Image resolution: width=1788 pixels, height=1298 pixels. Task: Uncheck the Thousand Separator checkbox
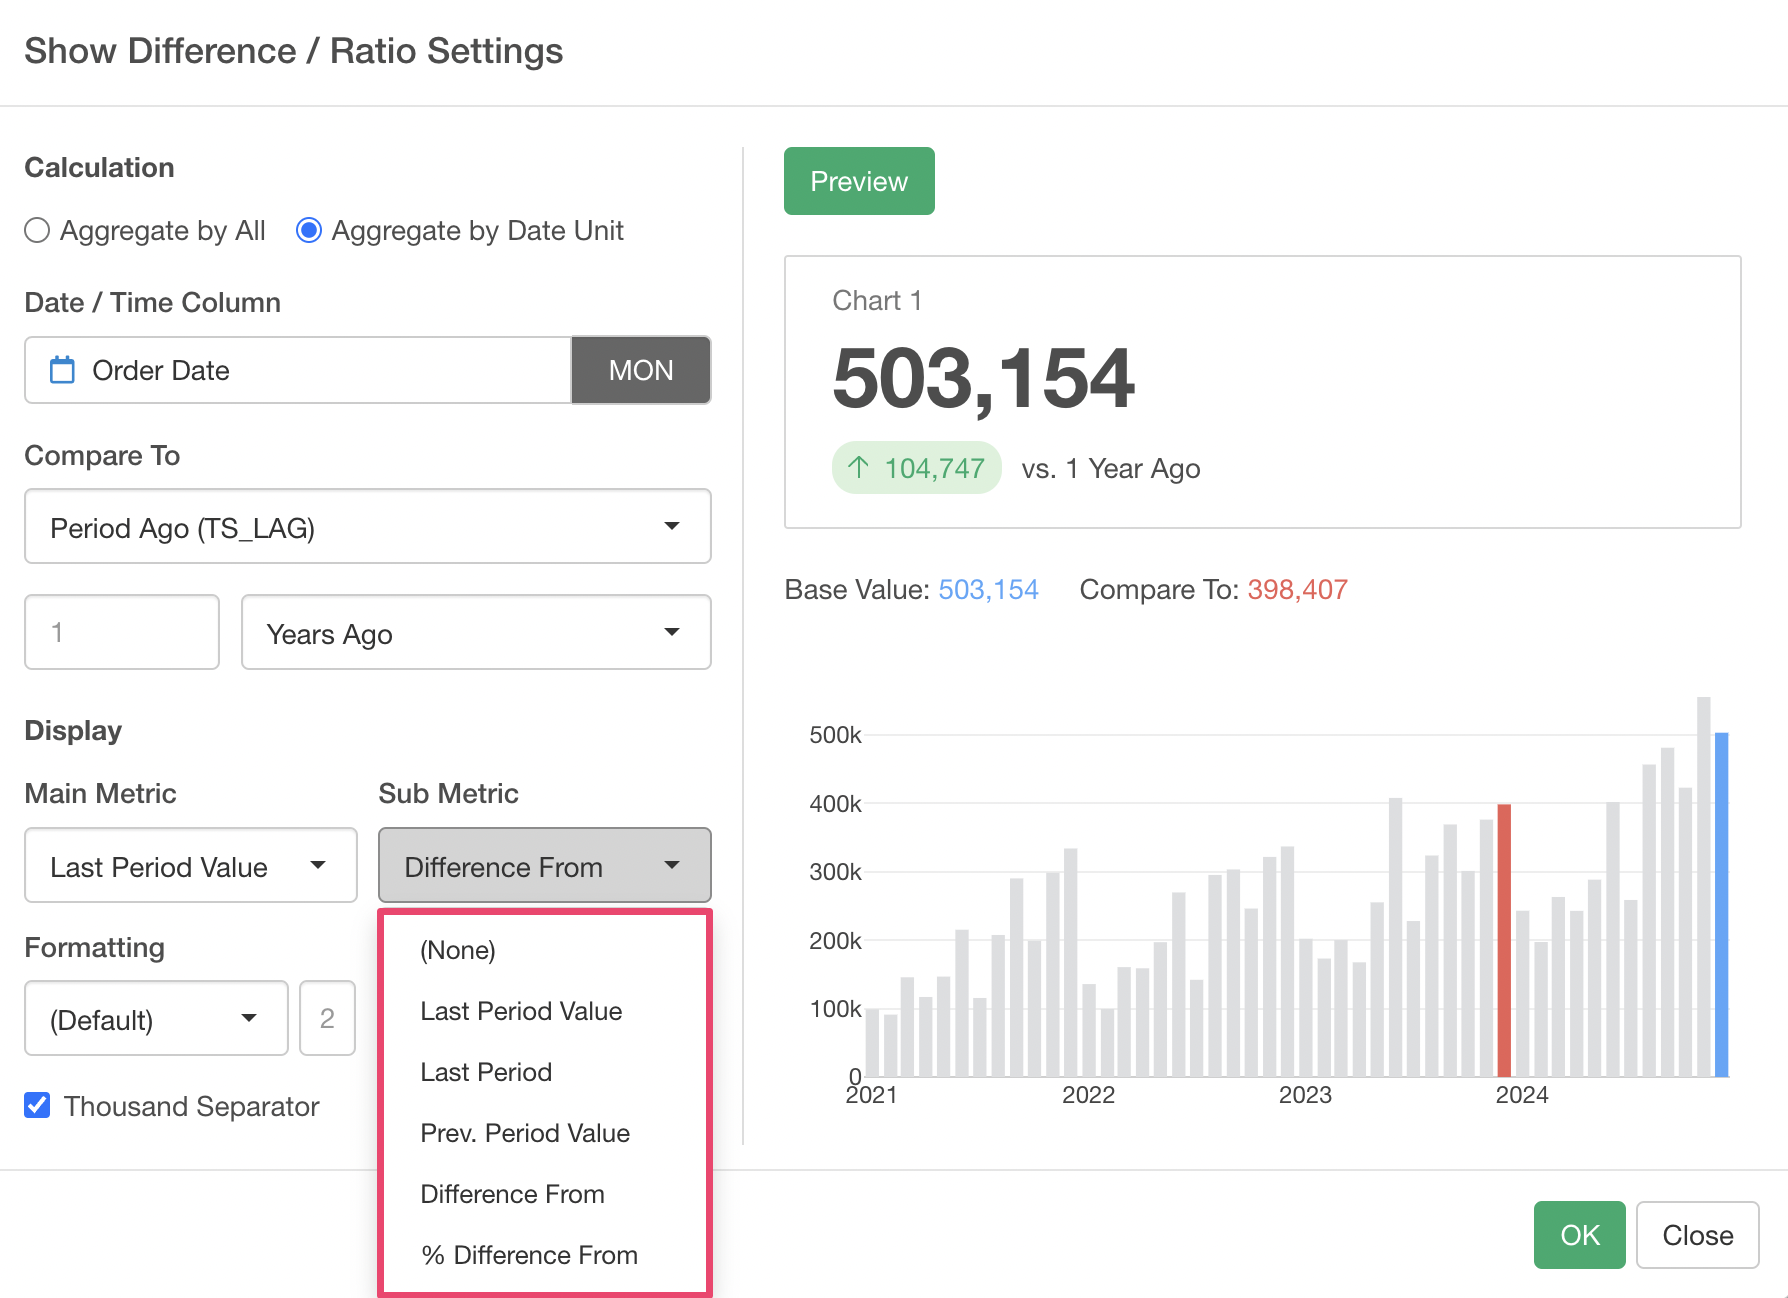pyautogui.click(x=37, y=1105)
